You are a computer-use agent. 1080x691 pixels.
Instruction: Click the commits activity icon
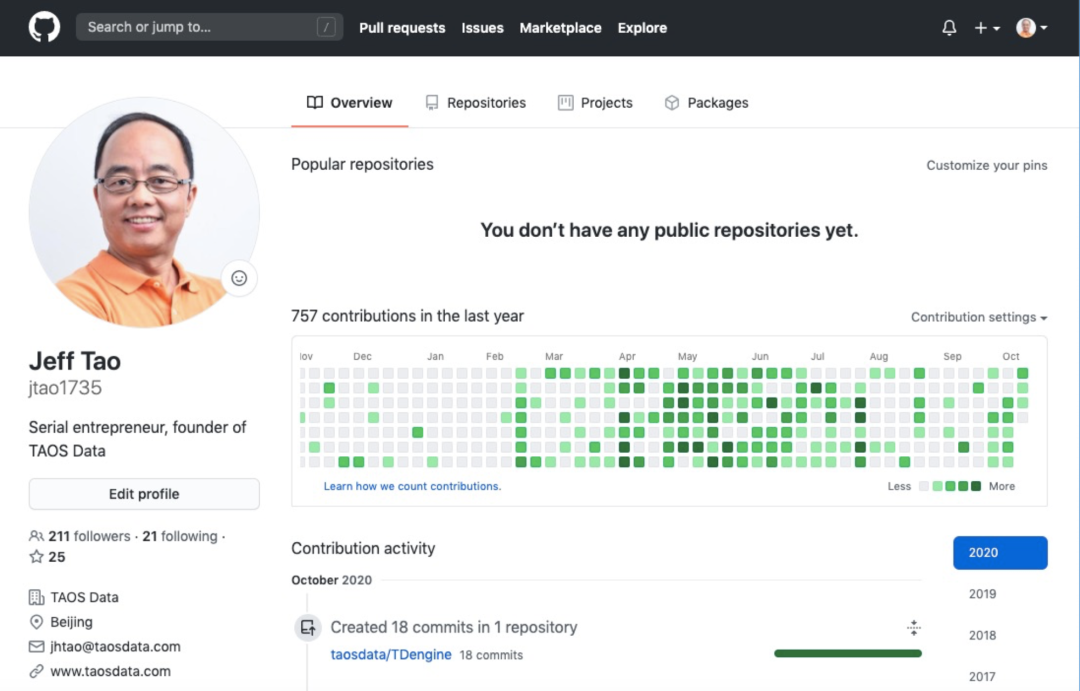pos(308,628)
